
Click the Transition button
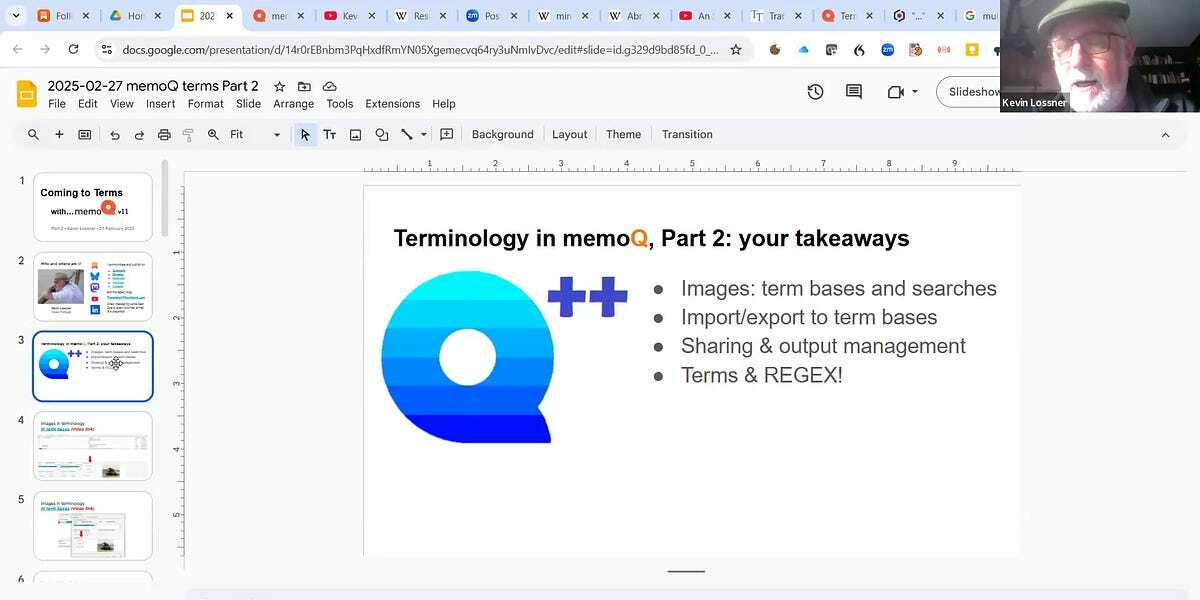point(687,134)
